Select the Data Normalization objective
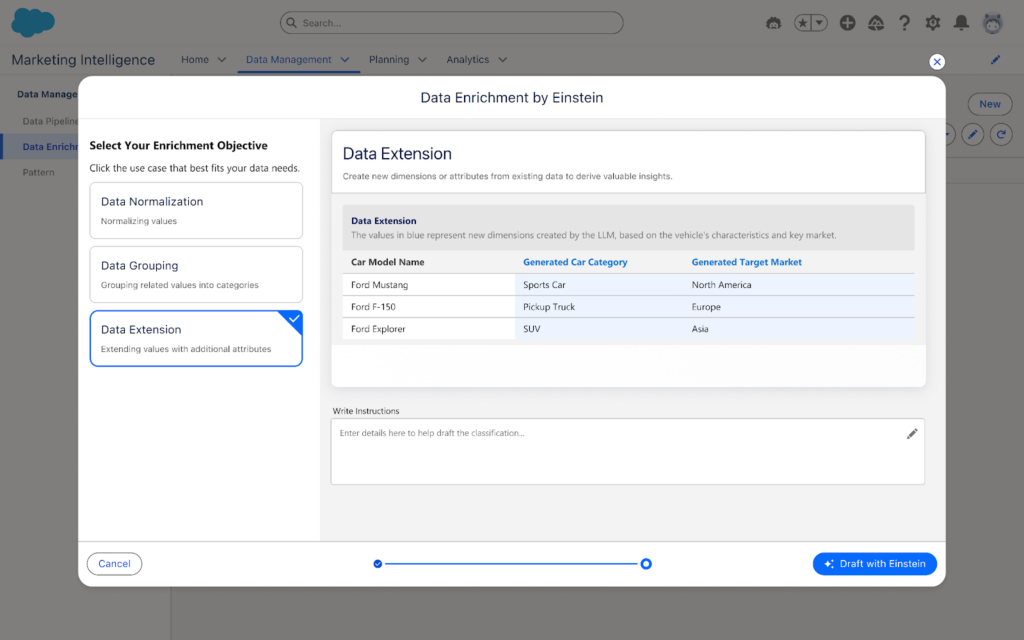The height and width of the screenshot is (640, 1024). [x=196, y=210]
